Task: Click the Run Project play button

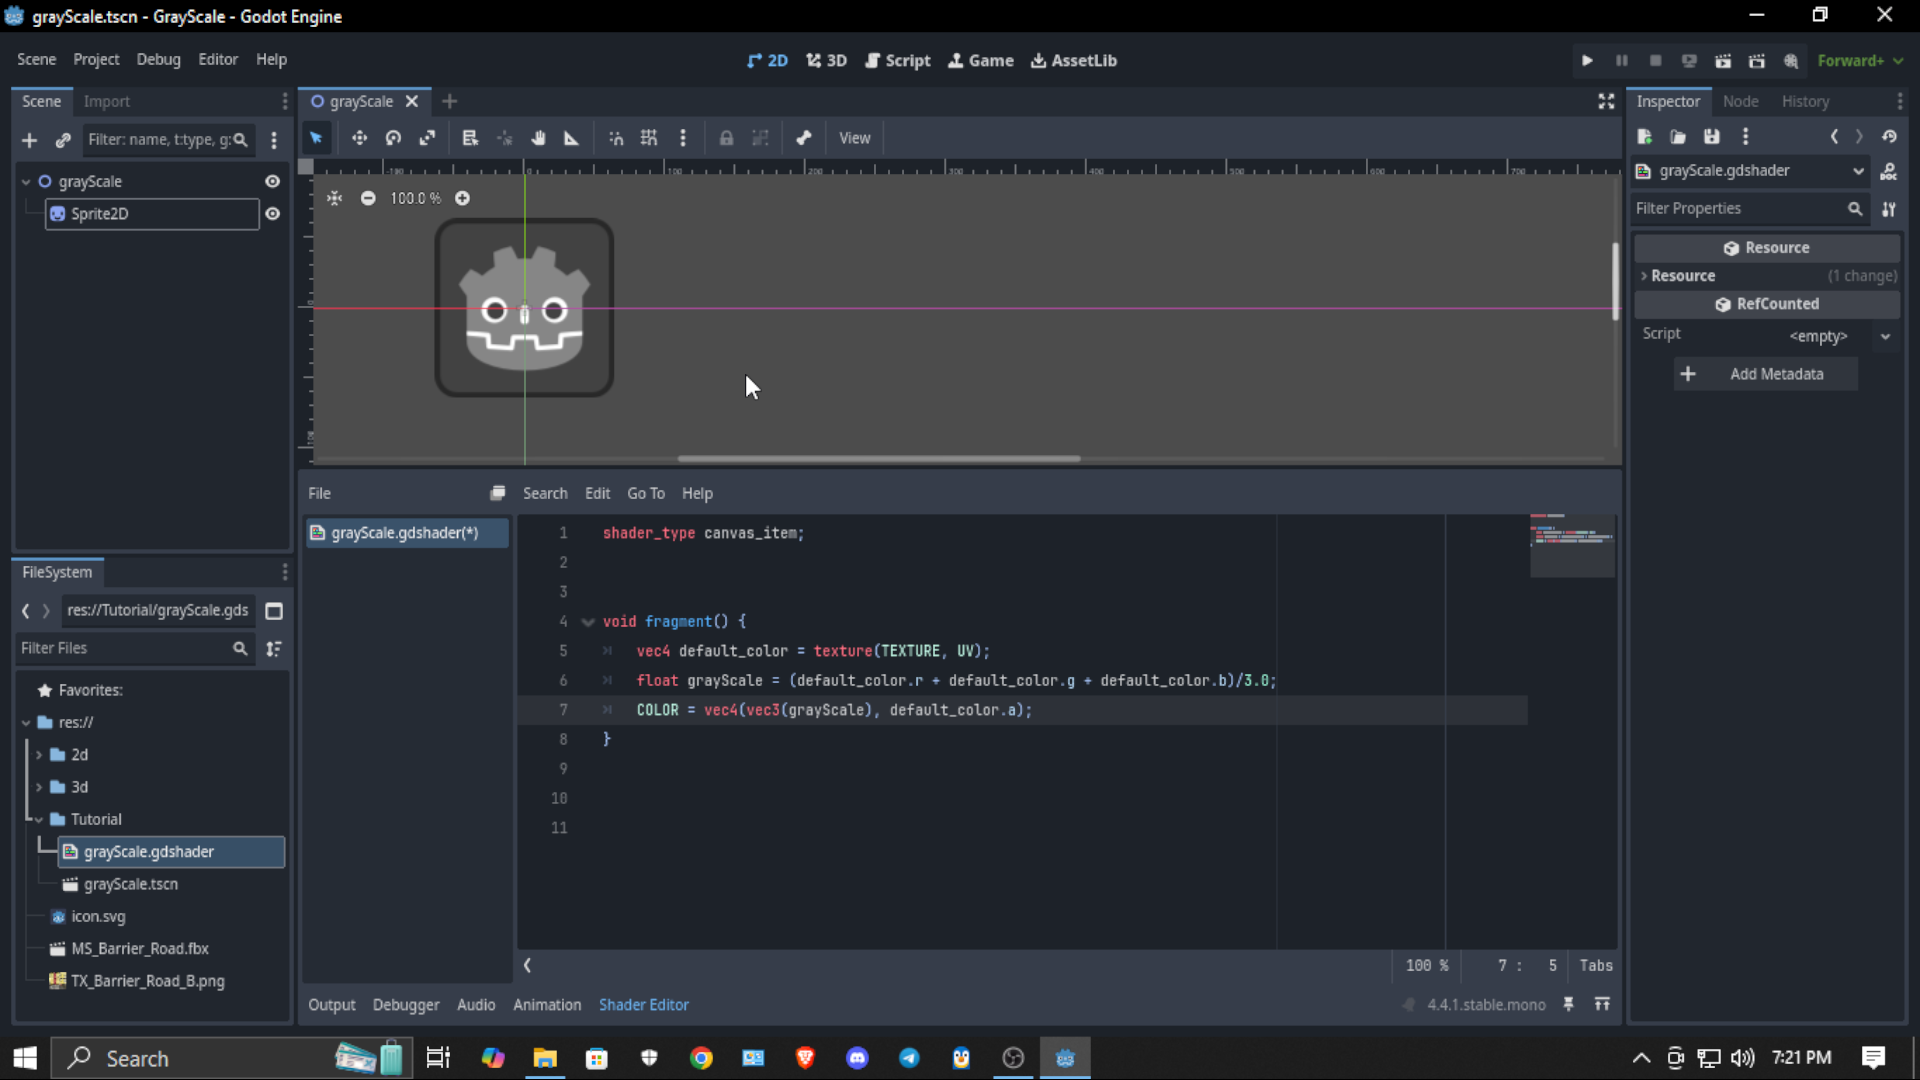Action: [x=1587, y=60]
